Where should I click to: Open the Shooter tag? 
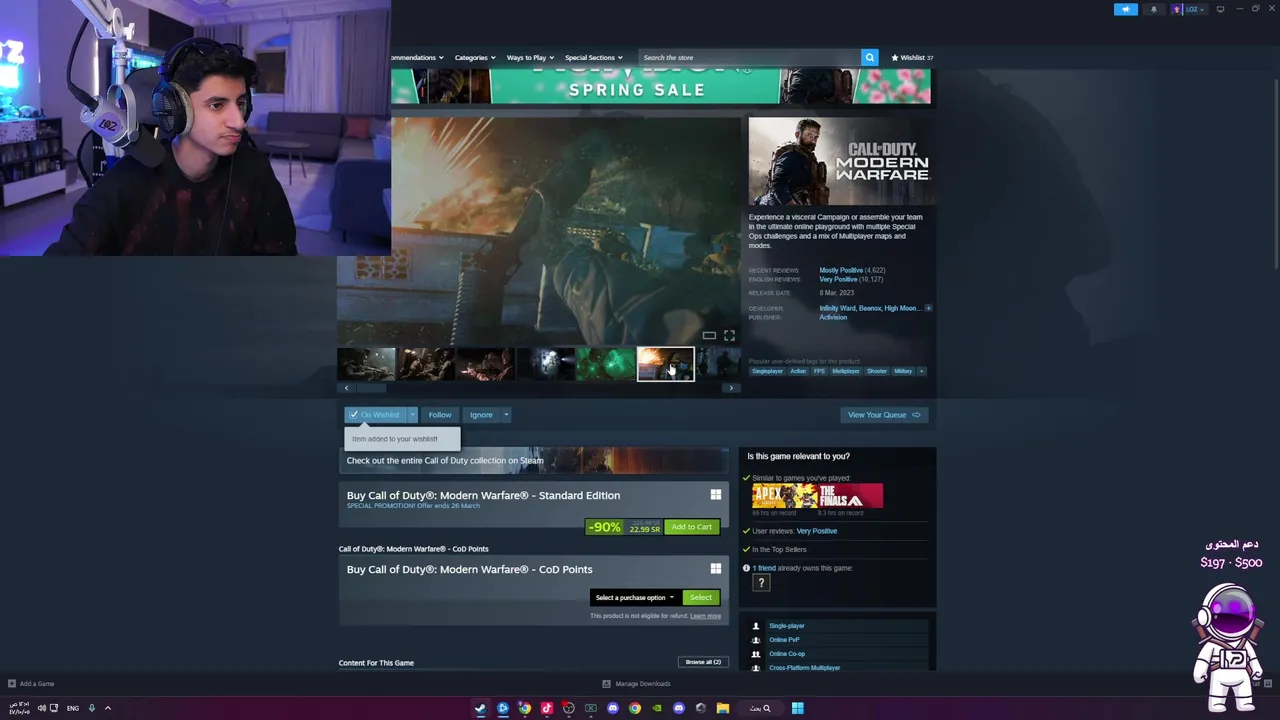coord(877,371)
